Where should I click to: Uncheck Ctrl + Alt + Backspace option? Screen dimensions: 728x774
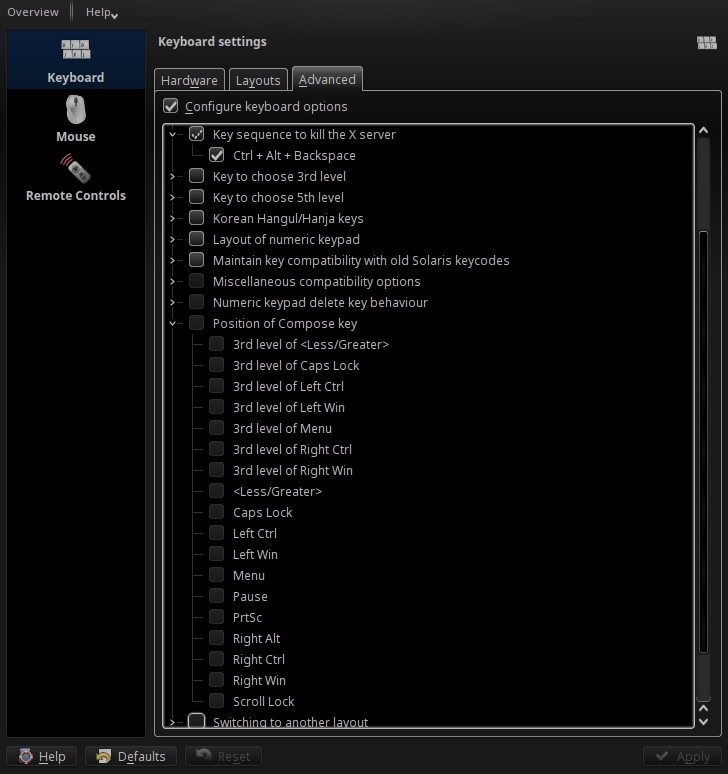pyautogui.click(x=217, y=155)
